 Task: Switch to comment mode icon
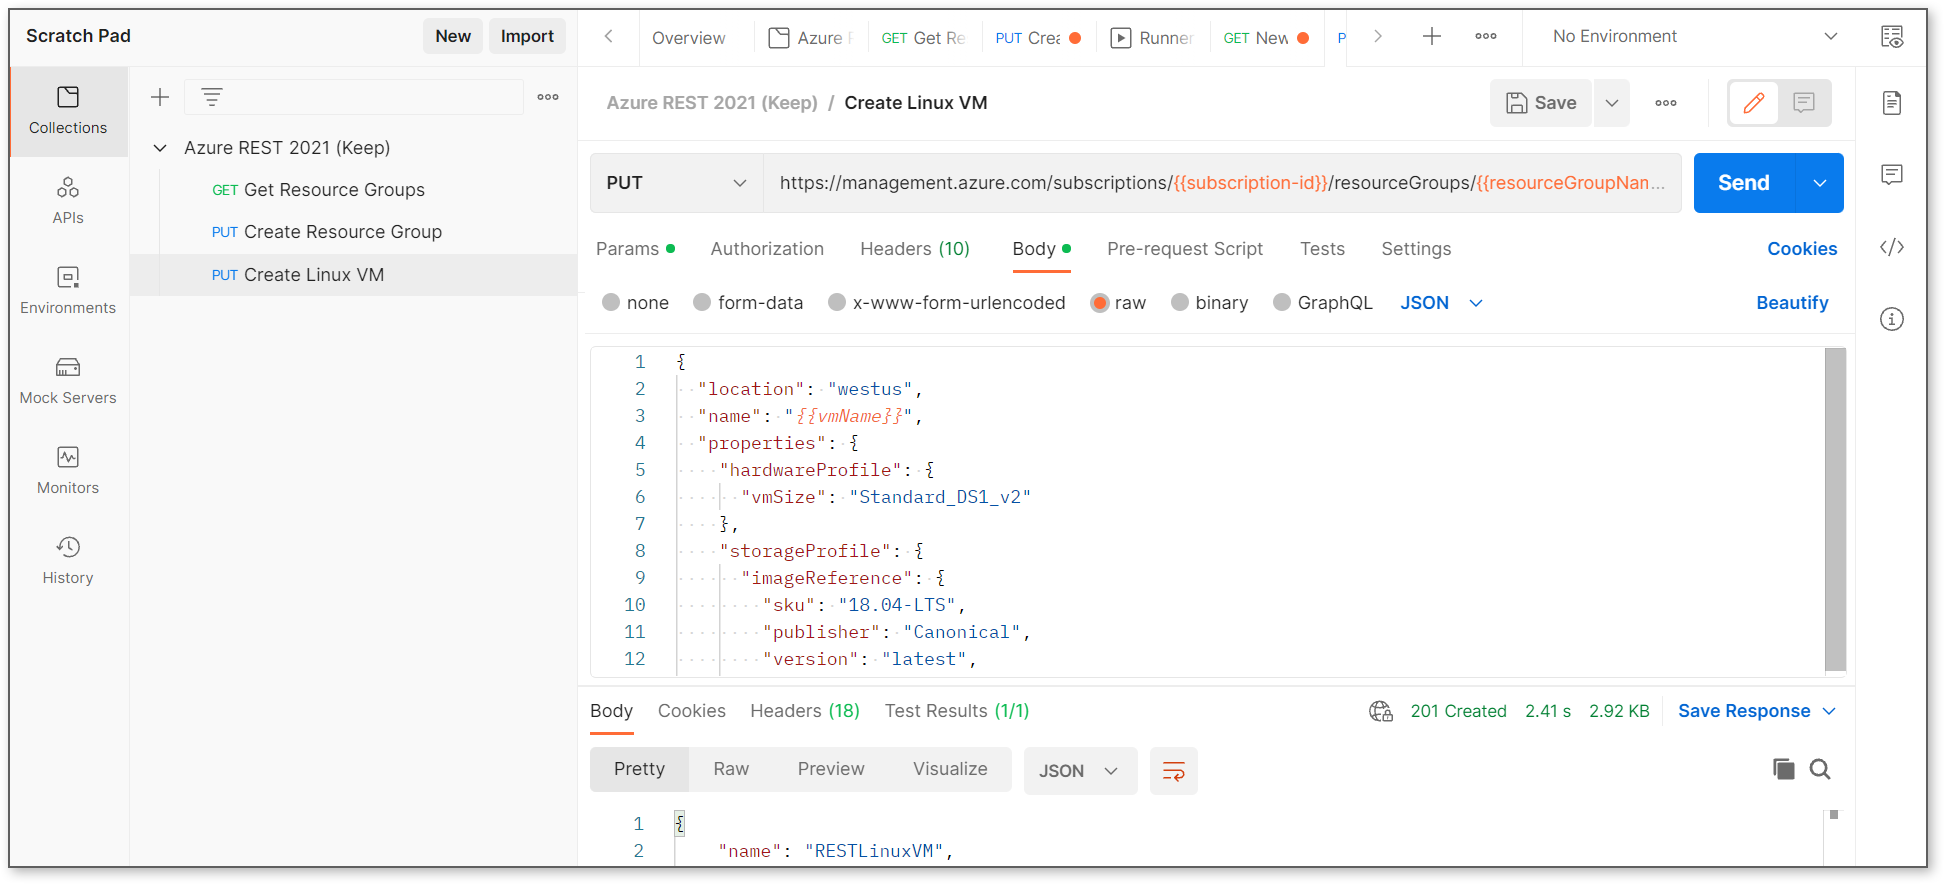click(x=1804, y=102)
